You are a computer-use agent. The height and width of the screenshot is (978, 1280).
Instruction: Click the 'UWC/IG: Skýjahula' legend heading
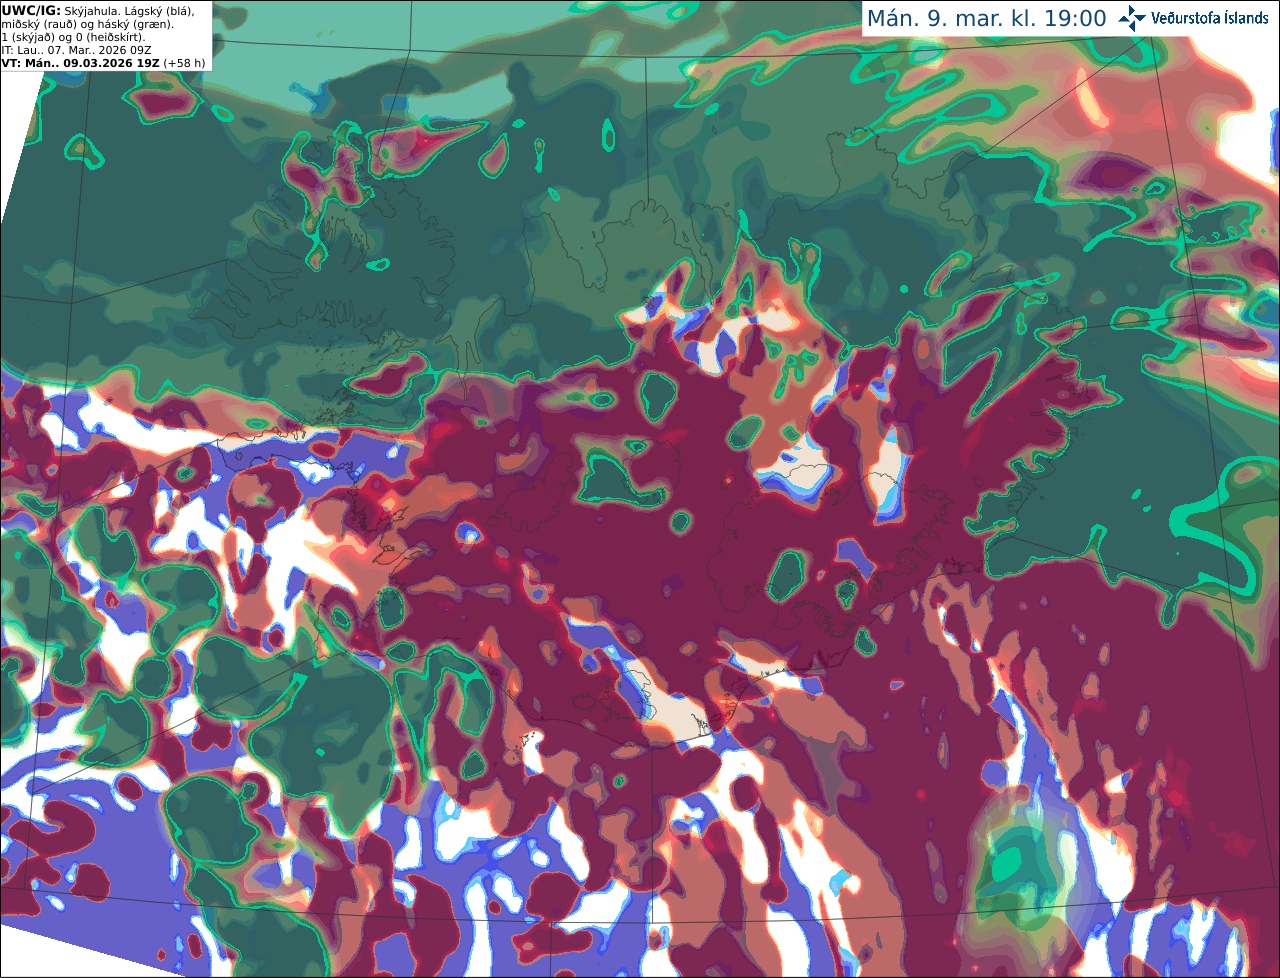pos(60,10)
